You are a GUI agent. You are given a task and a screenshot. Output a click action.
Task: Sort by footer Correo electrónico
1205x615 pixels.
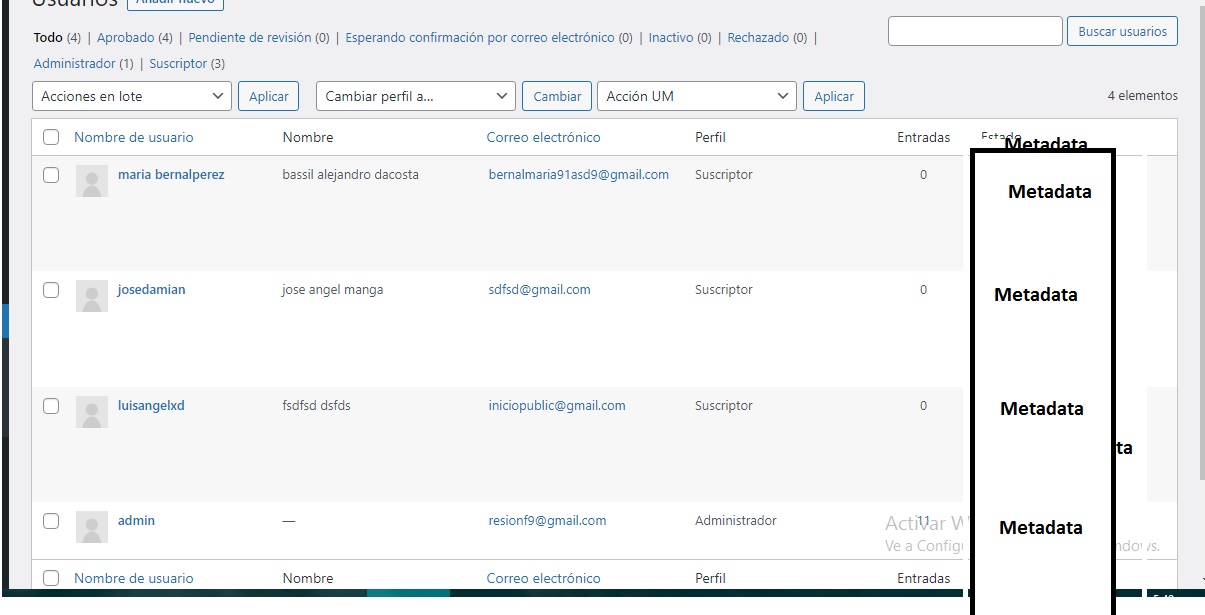point(543,578)
